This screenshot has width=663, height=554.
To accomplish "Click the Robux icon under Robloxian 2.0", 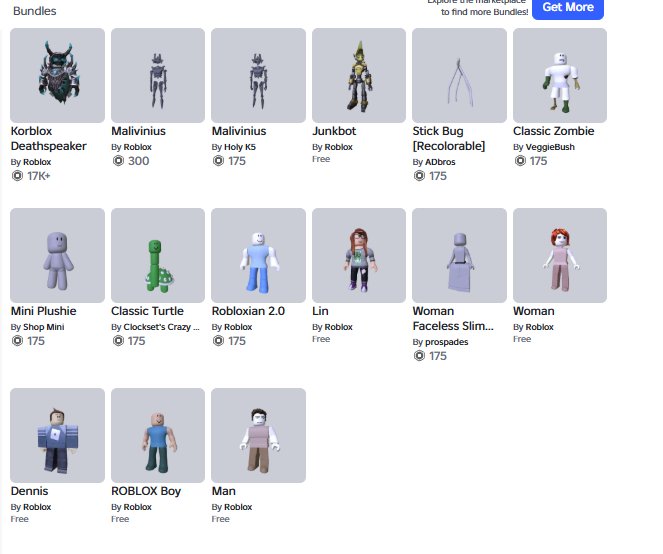I will [x=219, y=341].
